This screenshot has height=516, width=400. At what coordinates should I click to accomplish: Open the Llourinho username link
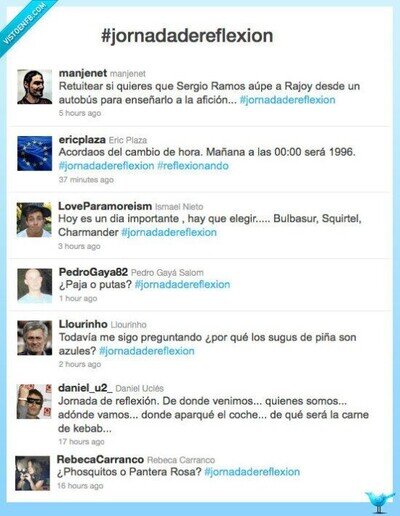point(83,324)
